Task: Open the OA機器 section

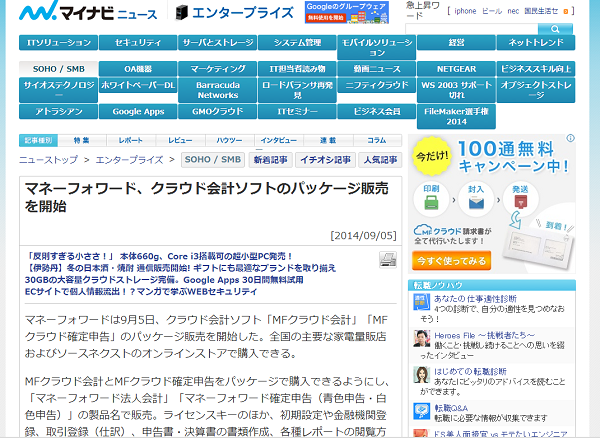Action: pos(138,69)
